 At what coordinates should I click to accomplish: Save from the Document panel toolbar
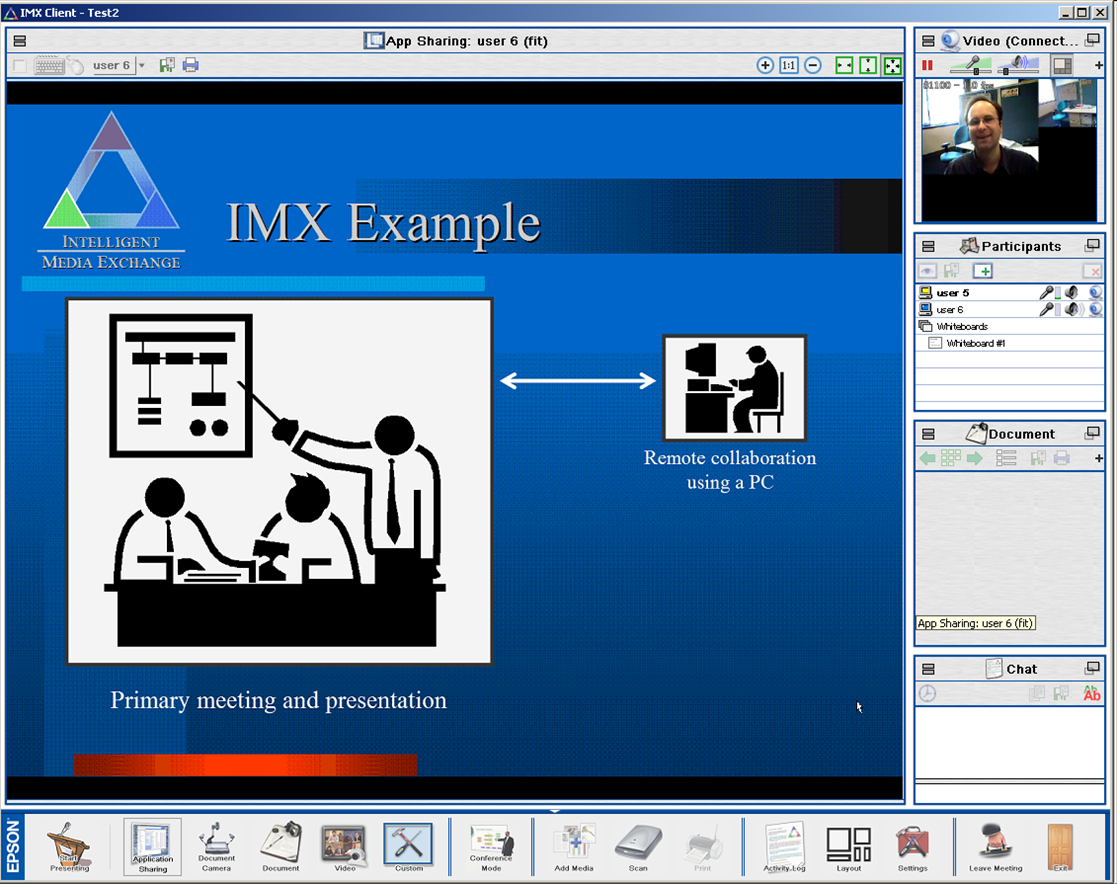point(1038,458)
